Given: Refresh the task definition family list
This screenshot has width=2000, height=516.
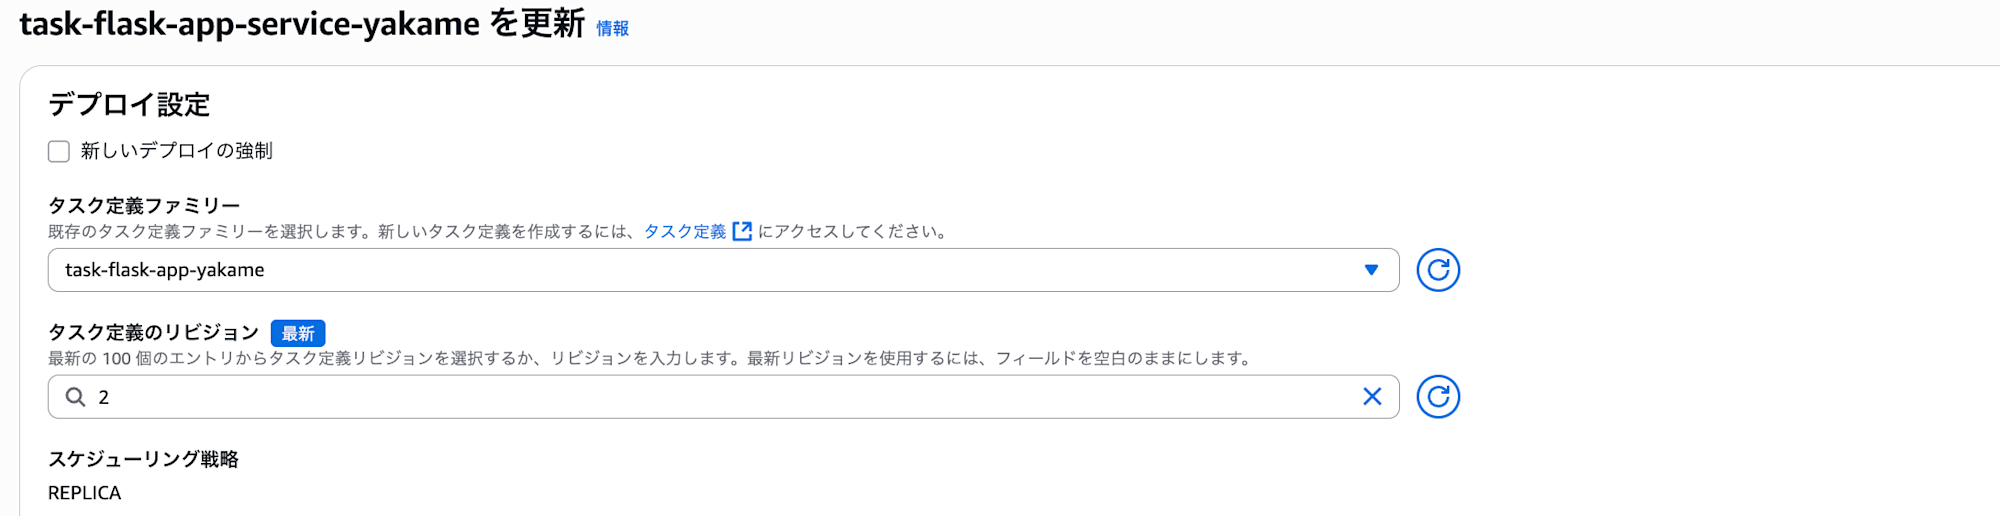Looking at the screenshot, I should [1437, 270].
